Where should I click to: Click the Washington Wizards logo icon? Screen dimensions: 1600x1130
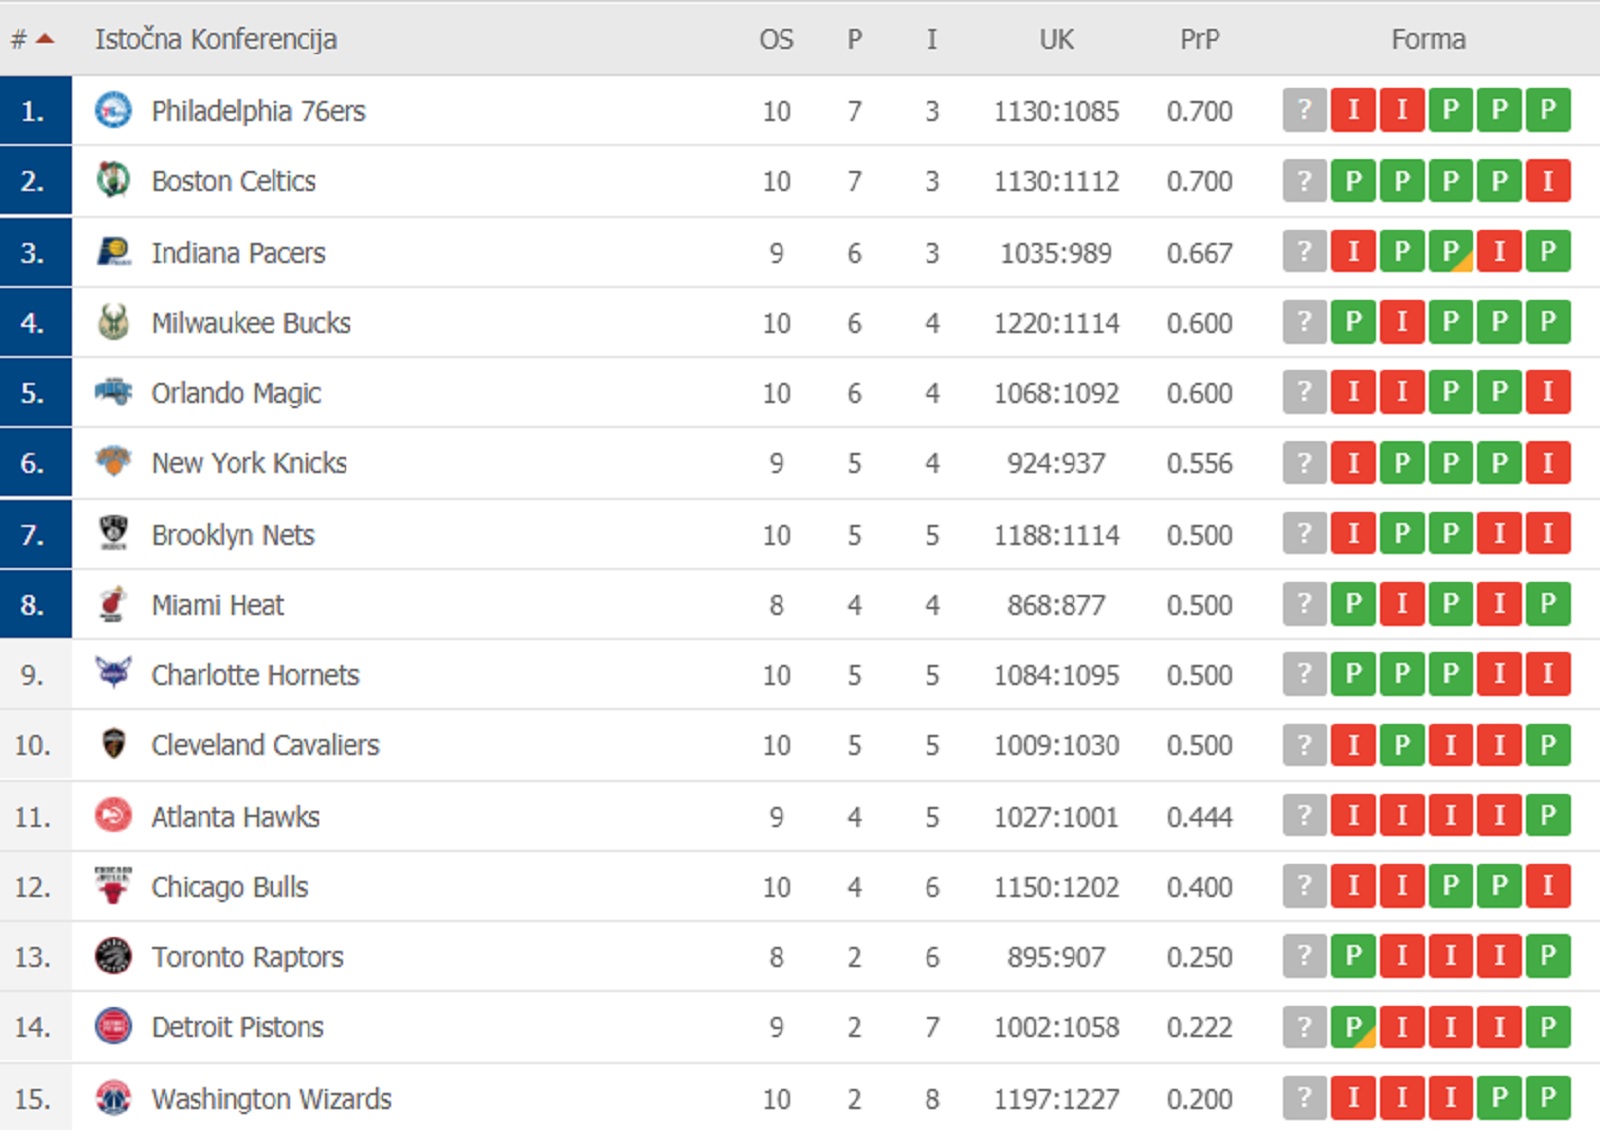113,1097
